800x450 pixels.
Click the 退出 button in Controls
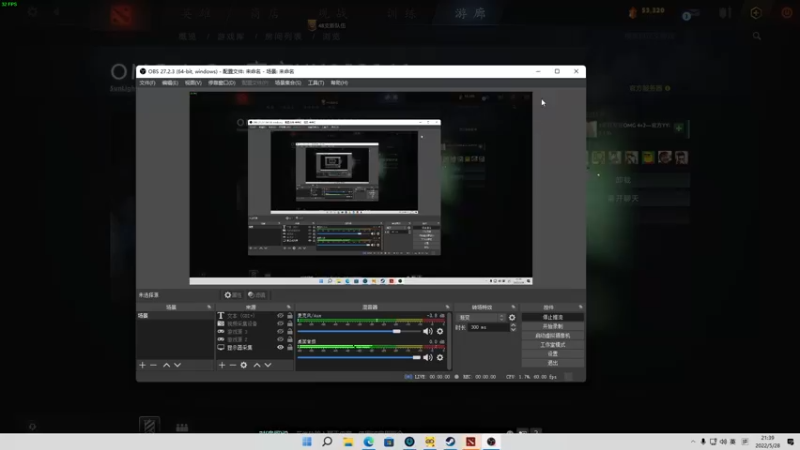[x=553, y=363]
